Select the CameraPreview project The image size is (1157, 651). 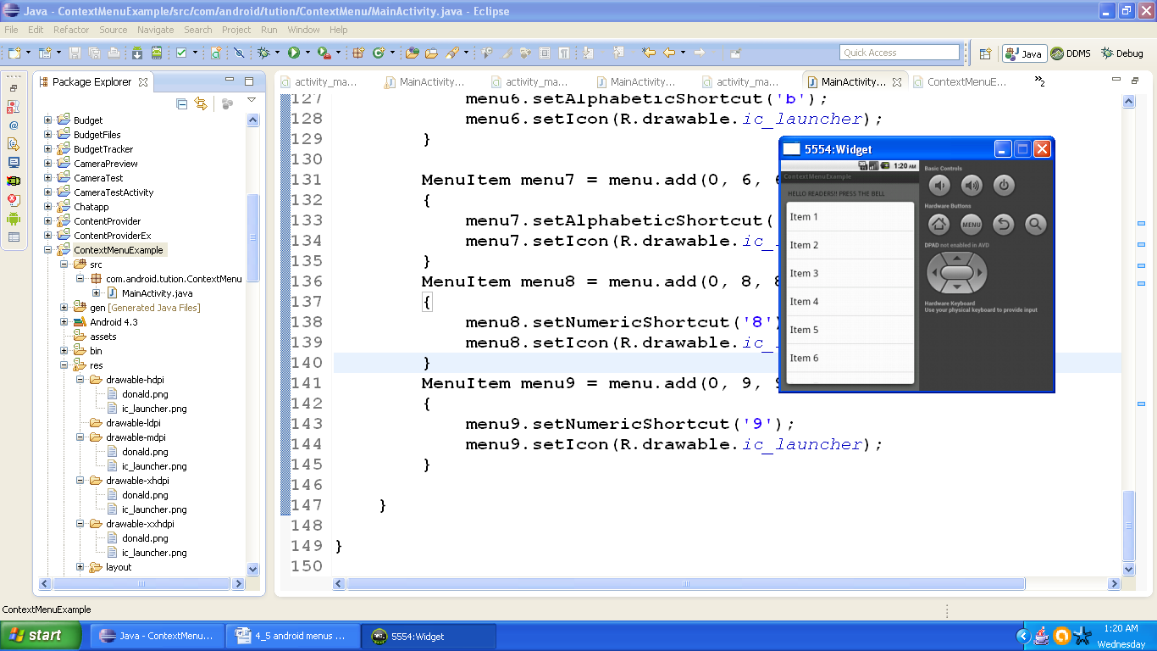coord(106,163)
